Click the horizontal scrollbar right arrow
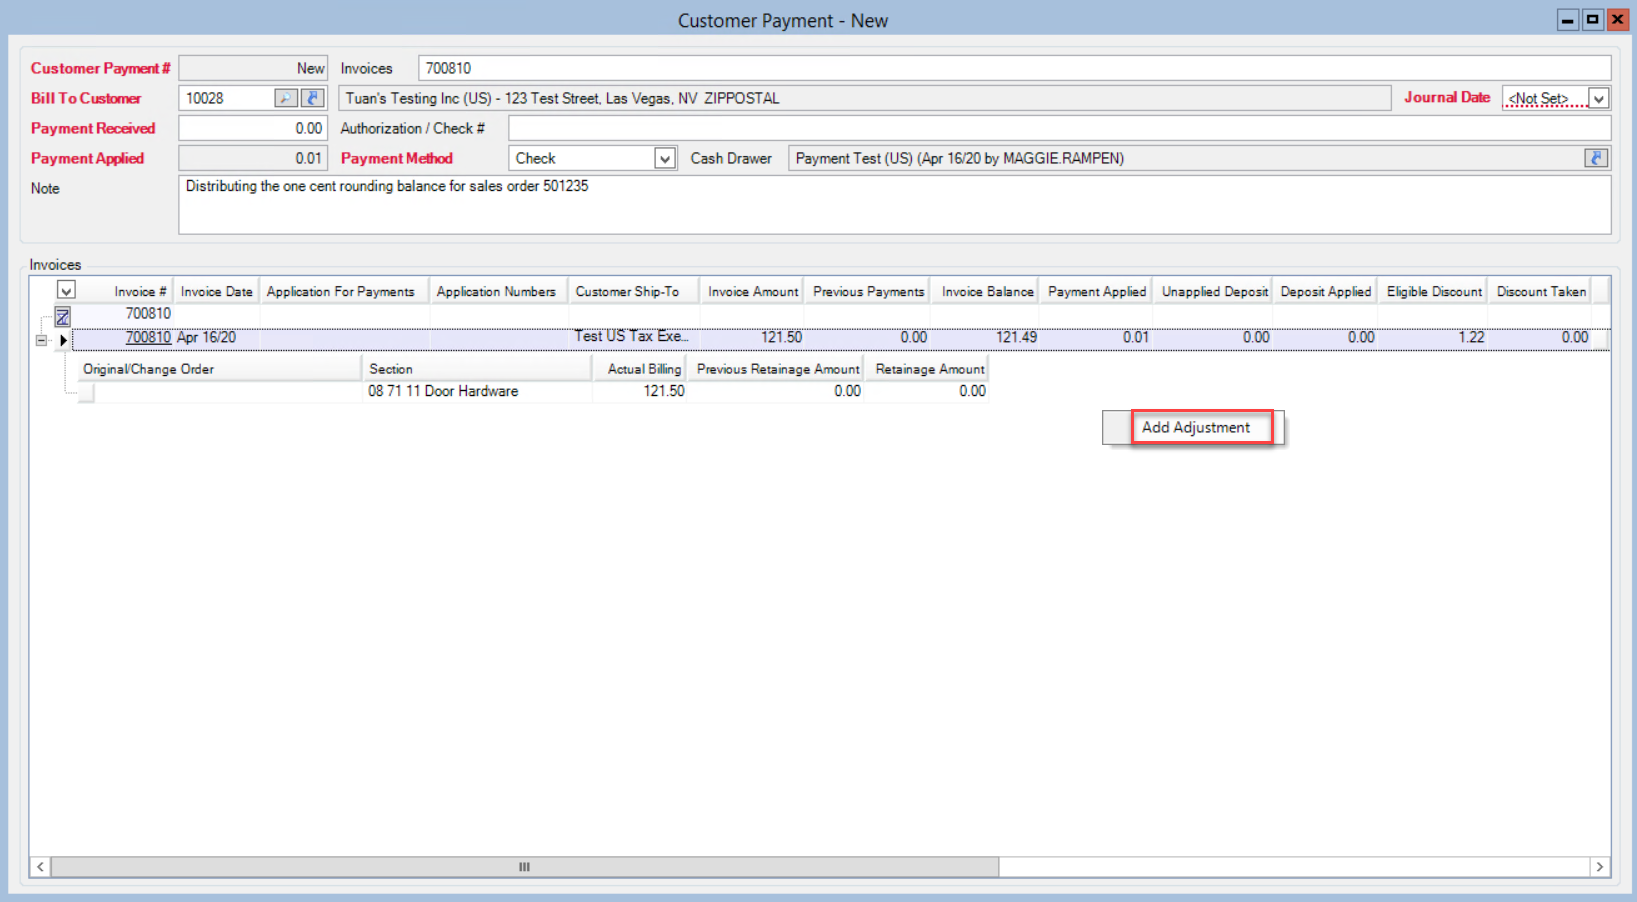 (1600, 867)
